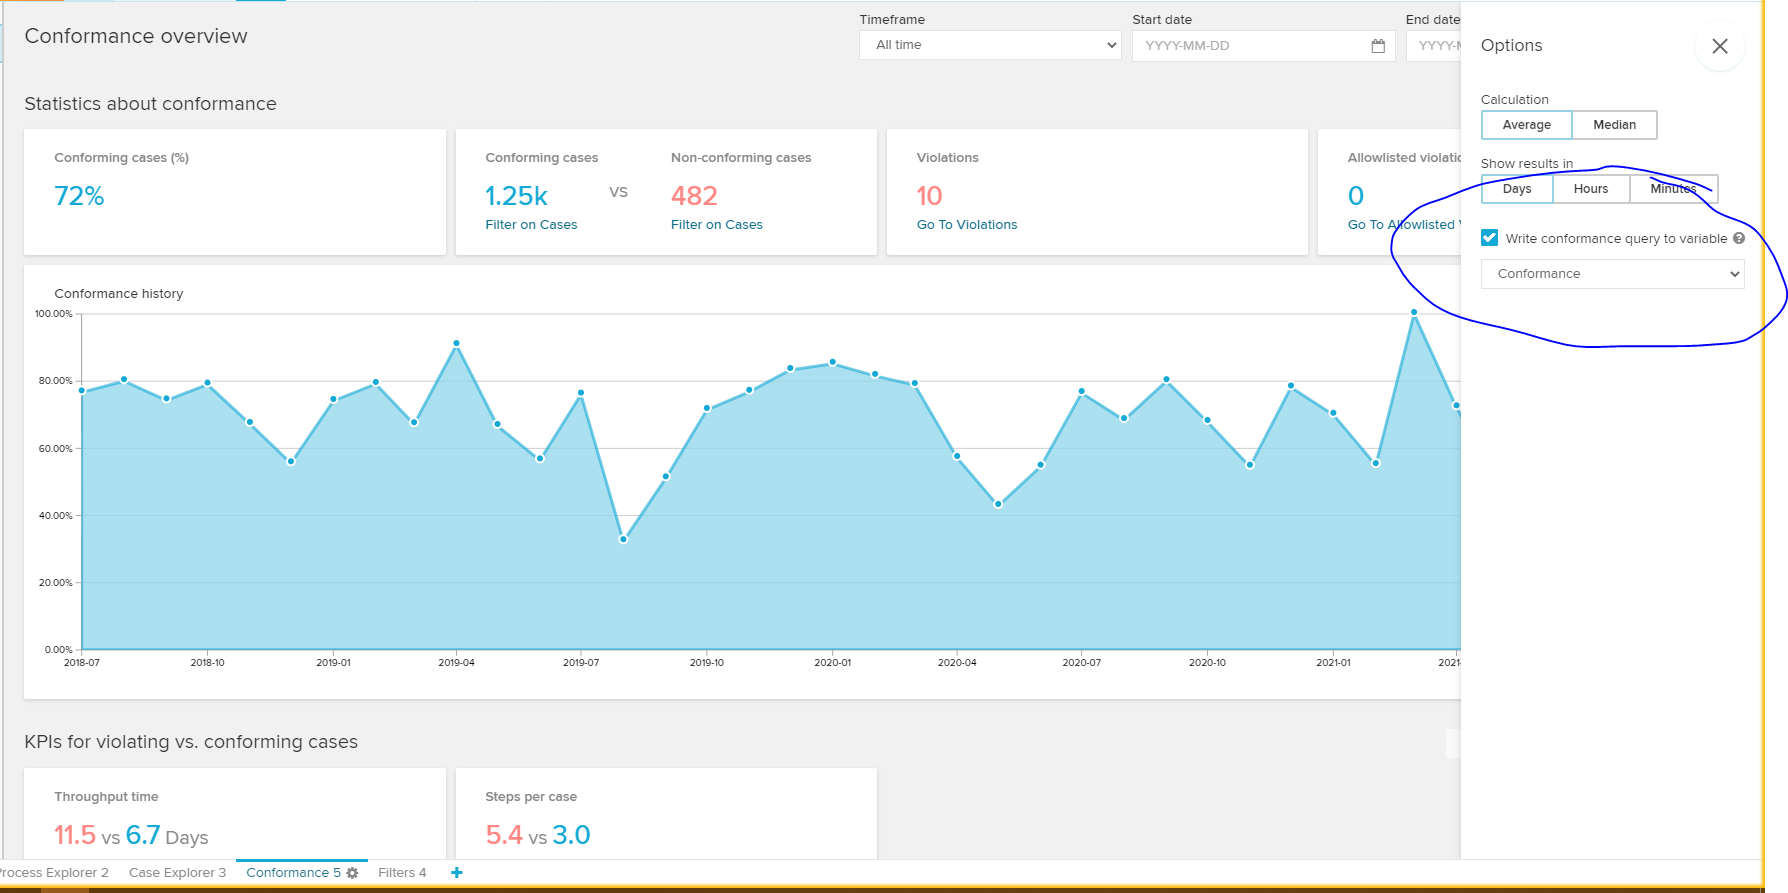1788x893 pixels.
Task: Select the Options panel heading
Action: click(x=1511, y=46)
